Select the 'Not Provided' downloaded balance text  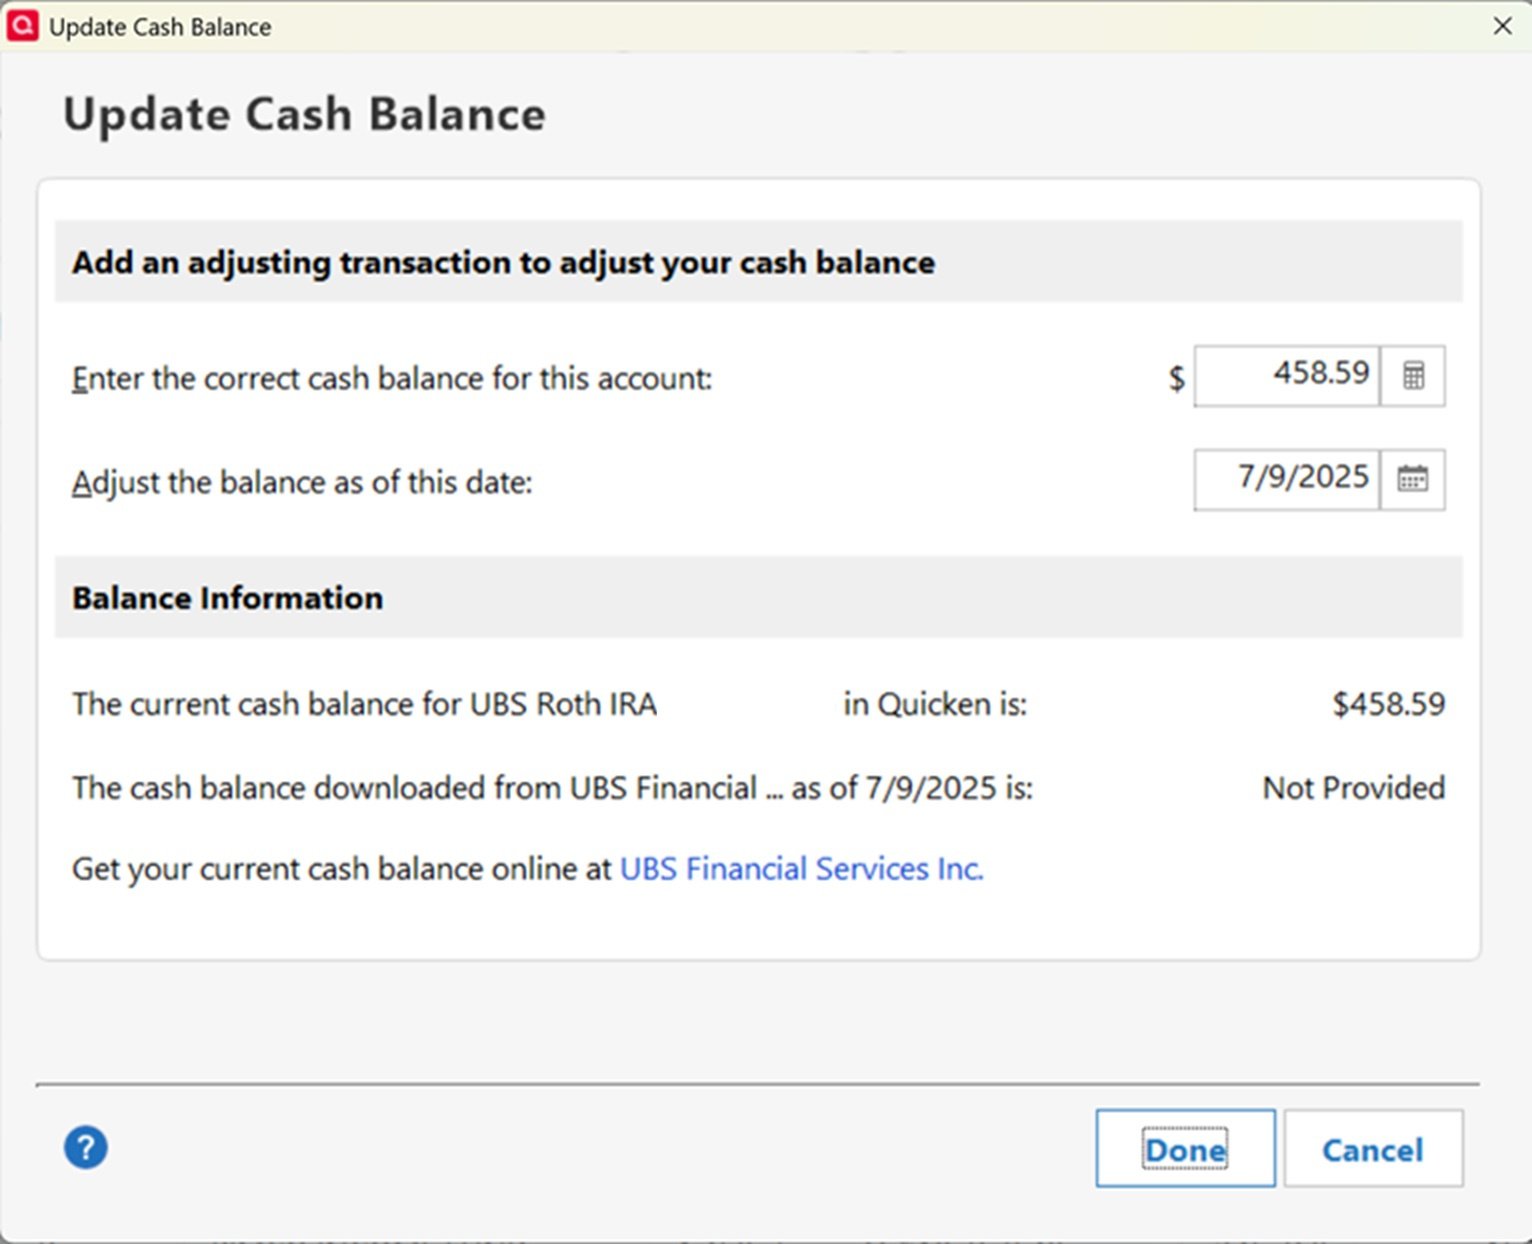pos(1354,788)
